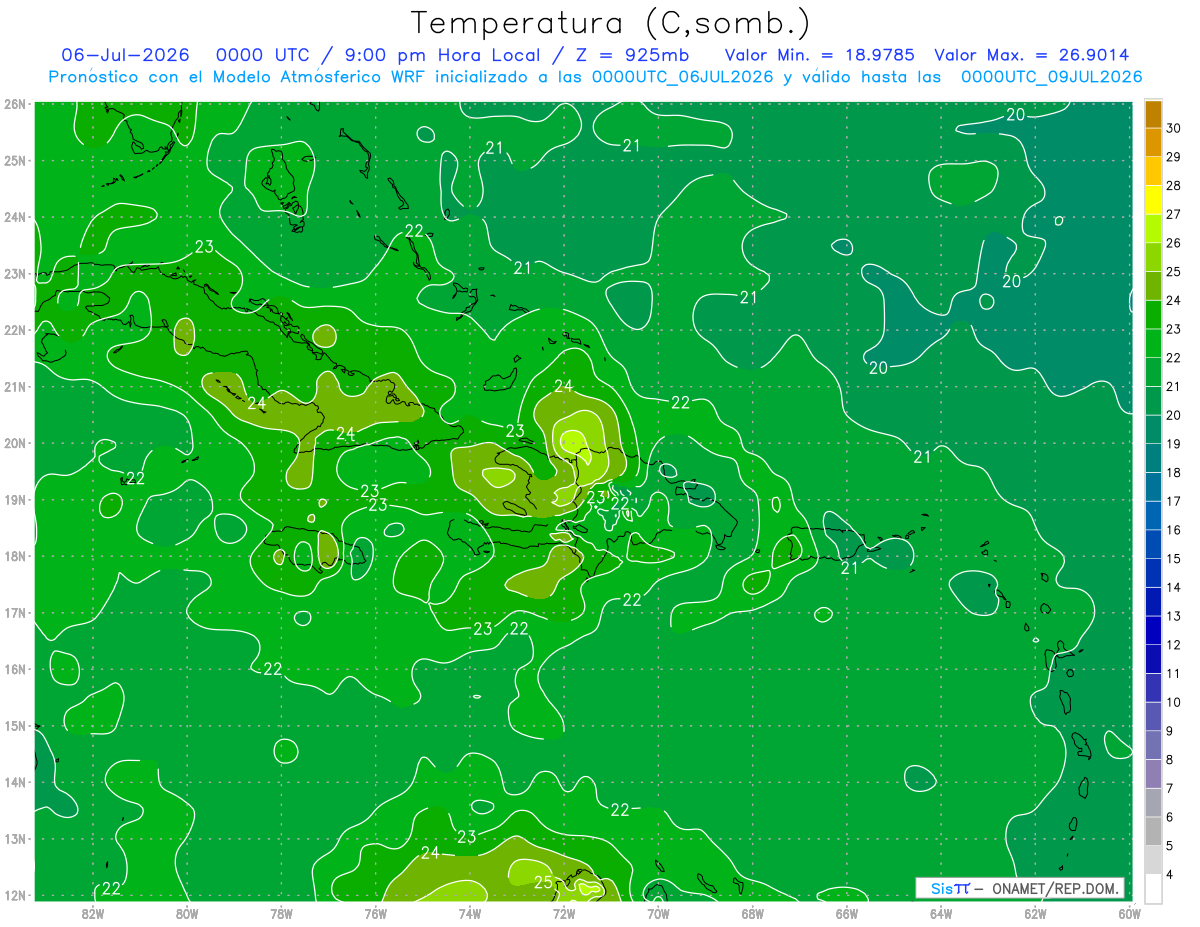Click the '14N' latitude axis label
The image size is (1200, 927).
[x=15, y=782]
